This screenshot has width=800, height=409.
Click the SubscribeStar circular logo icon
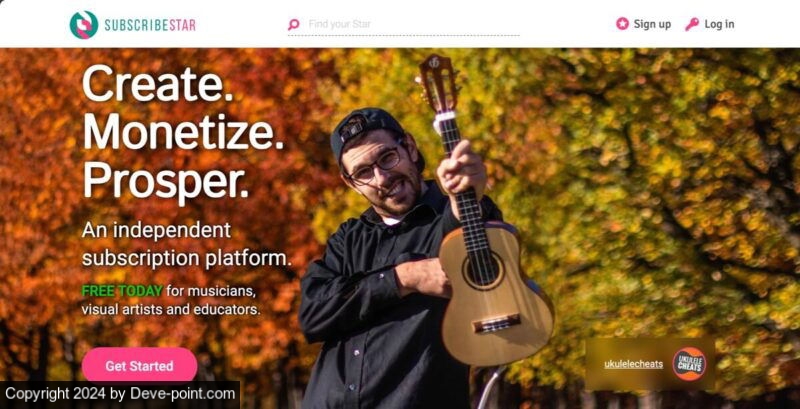(84, 24)
